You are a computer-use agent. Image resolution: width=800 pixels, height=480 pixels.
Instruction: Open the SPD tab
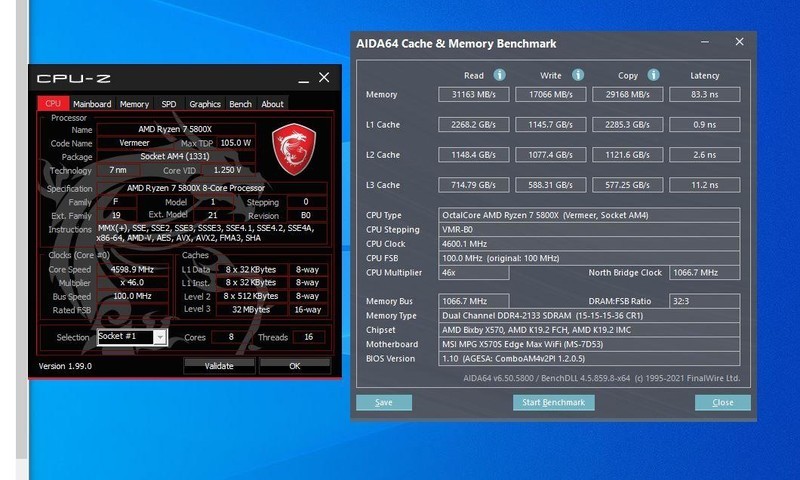[x=169, y=104]
